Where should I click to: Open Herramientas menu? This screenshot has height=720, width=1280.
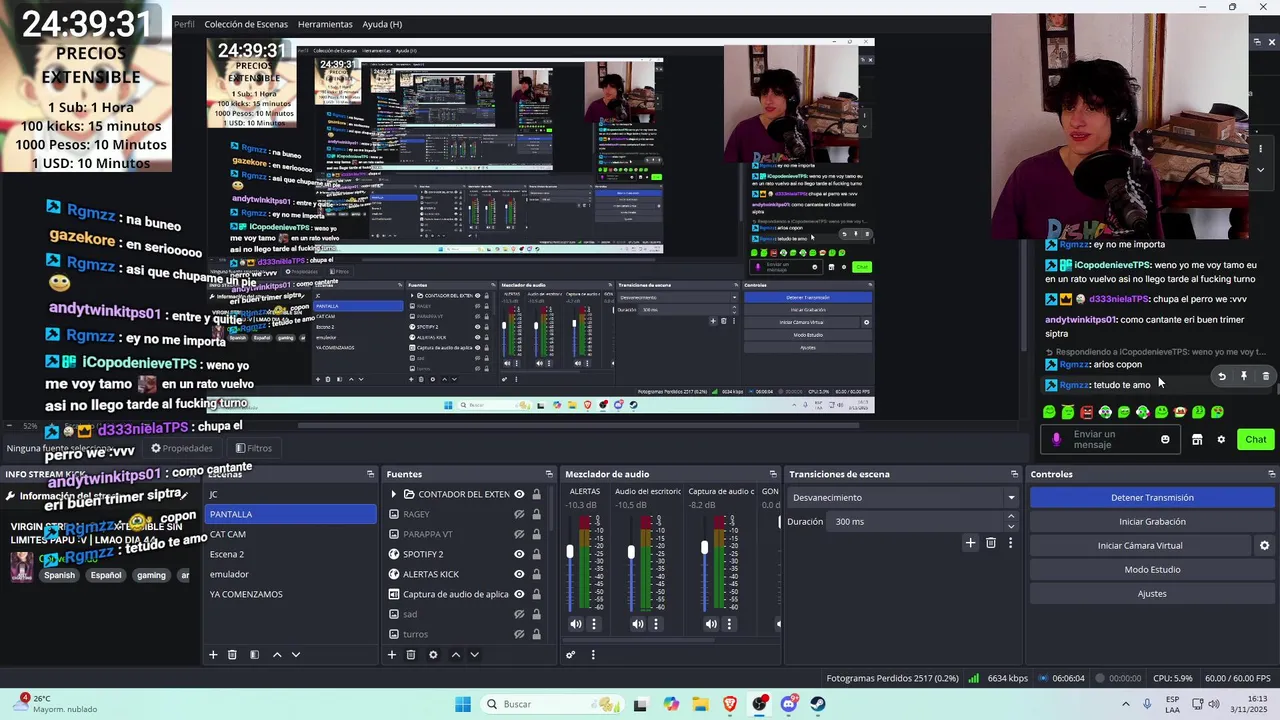(x=325, y=24)
